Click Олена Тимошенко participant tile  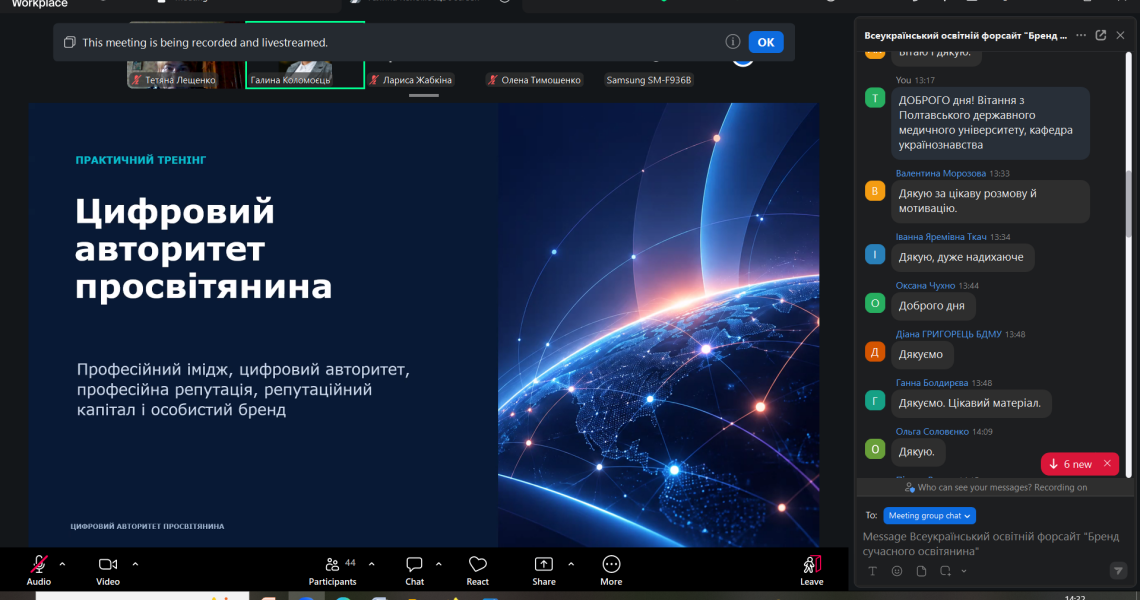534,80
